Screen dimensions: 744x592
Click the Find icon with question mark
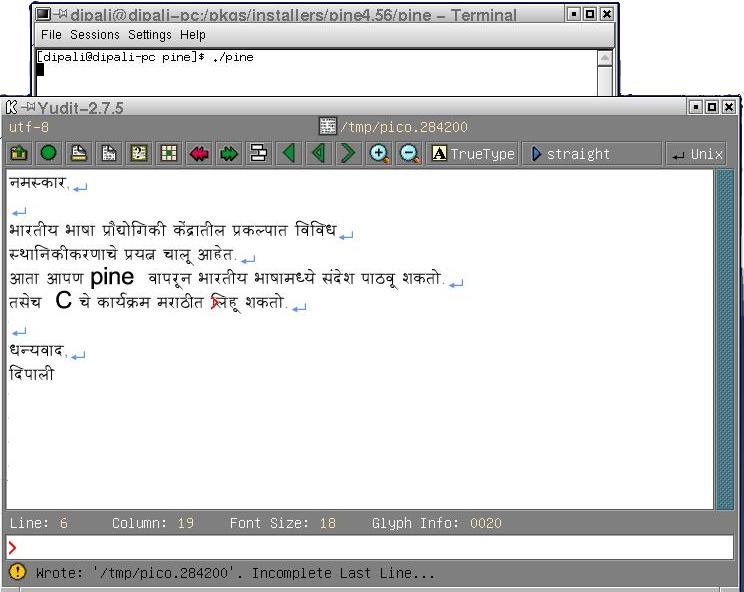coord(139,153)
